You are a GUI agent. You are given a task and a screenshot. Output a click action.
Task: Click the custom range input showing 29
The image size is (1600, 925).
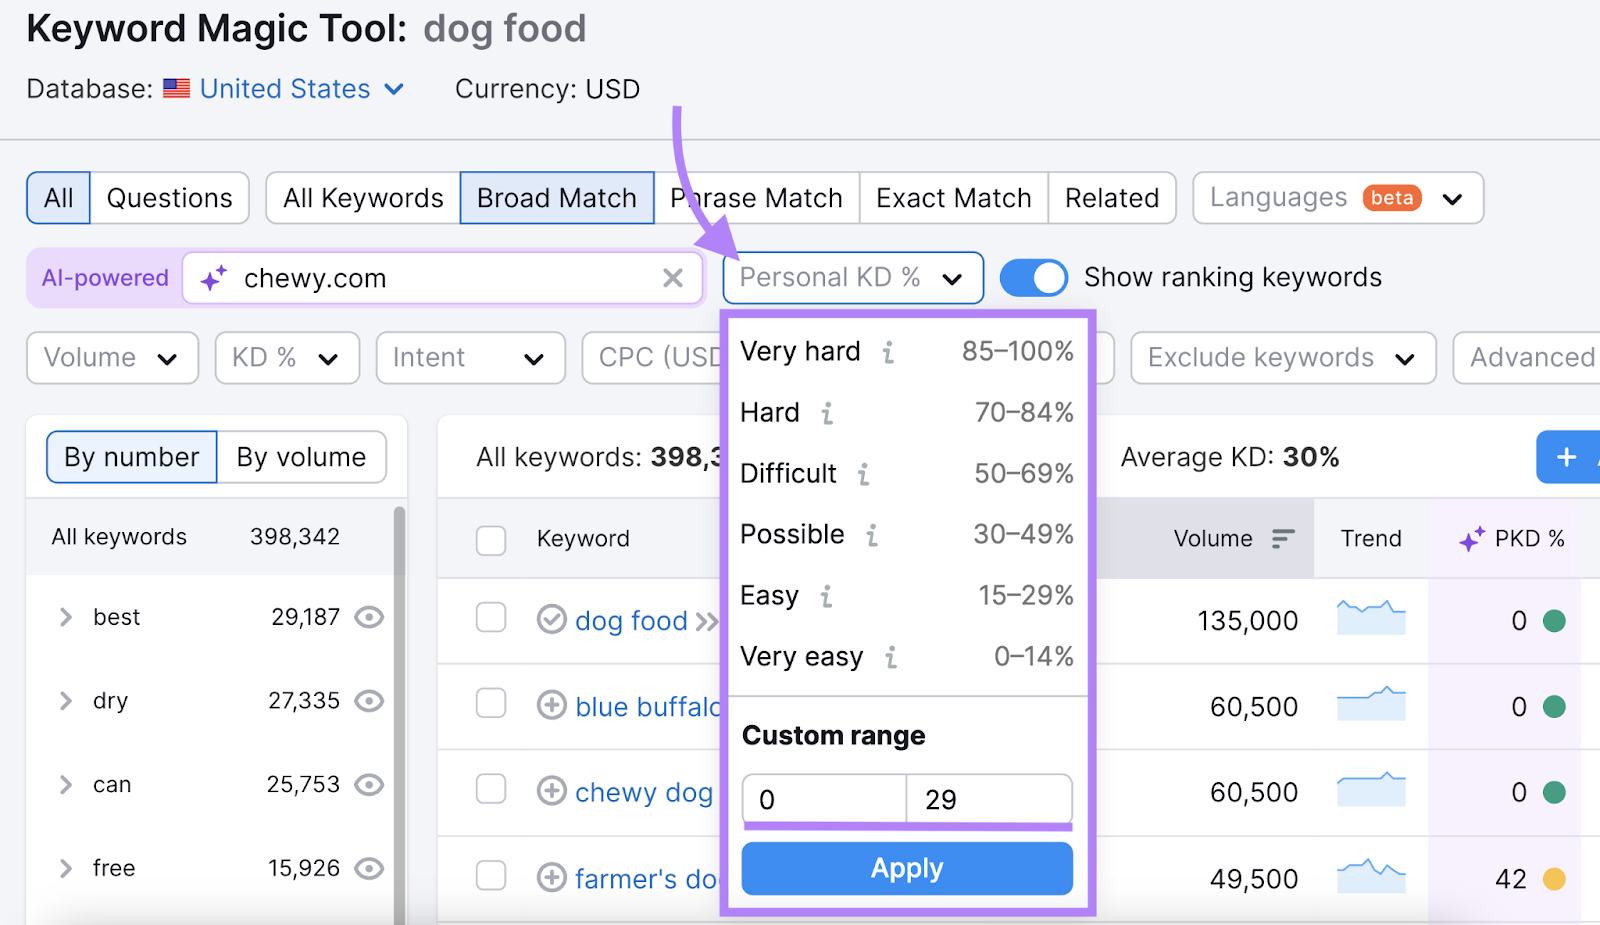[x=988, y=799]
